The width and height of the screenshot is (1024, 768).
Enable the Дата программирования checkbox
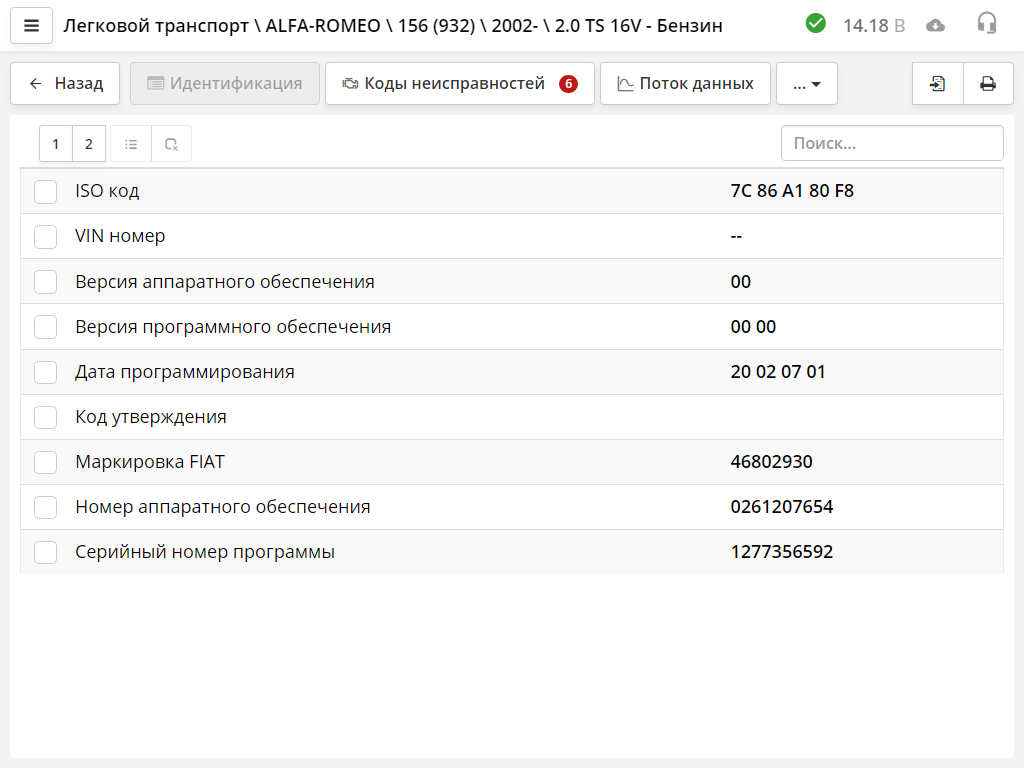pyautogui.click(x=46, y=372)
